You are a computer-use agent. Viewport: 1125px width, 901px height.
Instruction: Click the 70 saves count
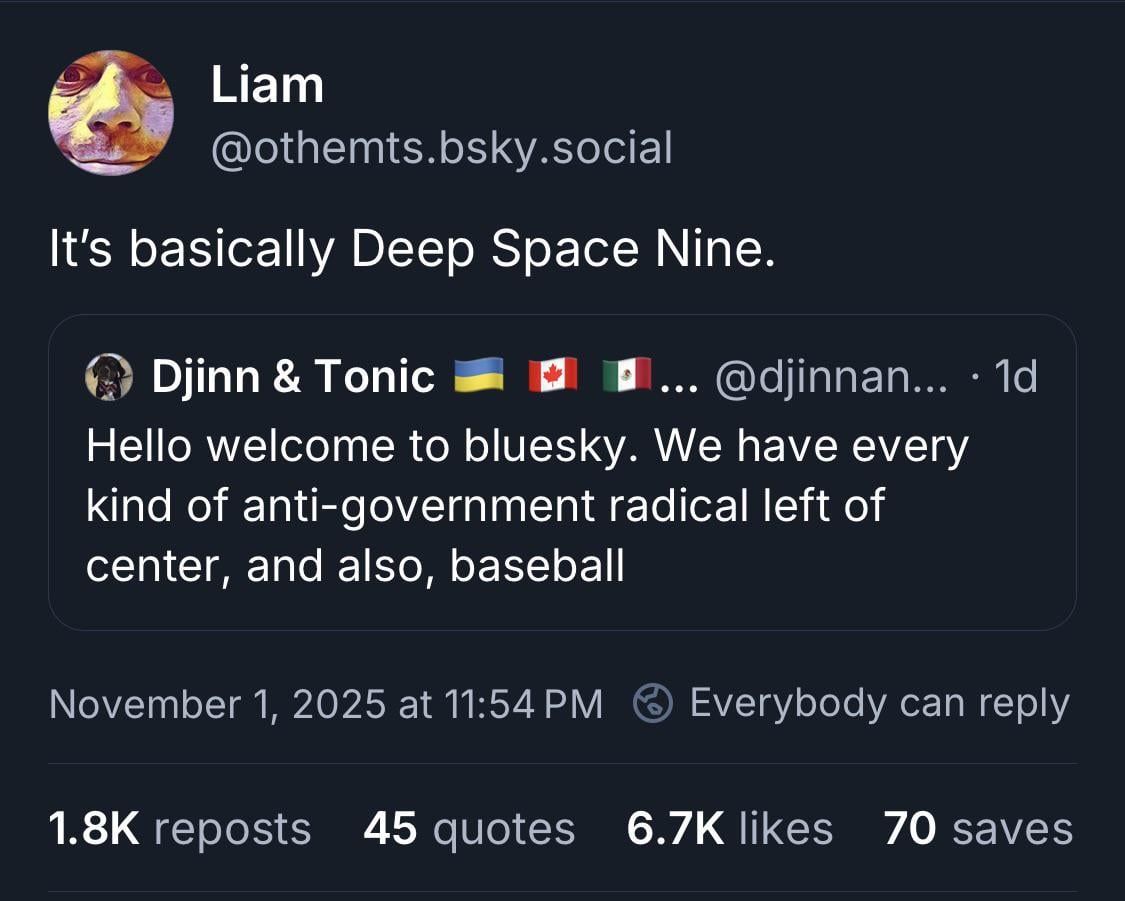click(977, 829)
